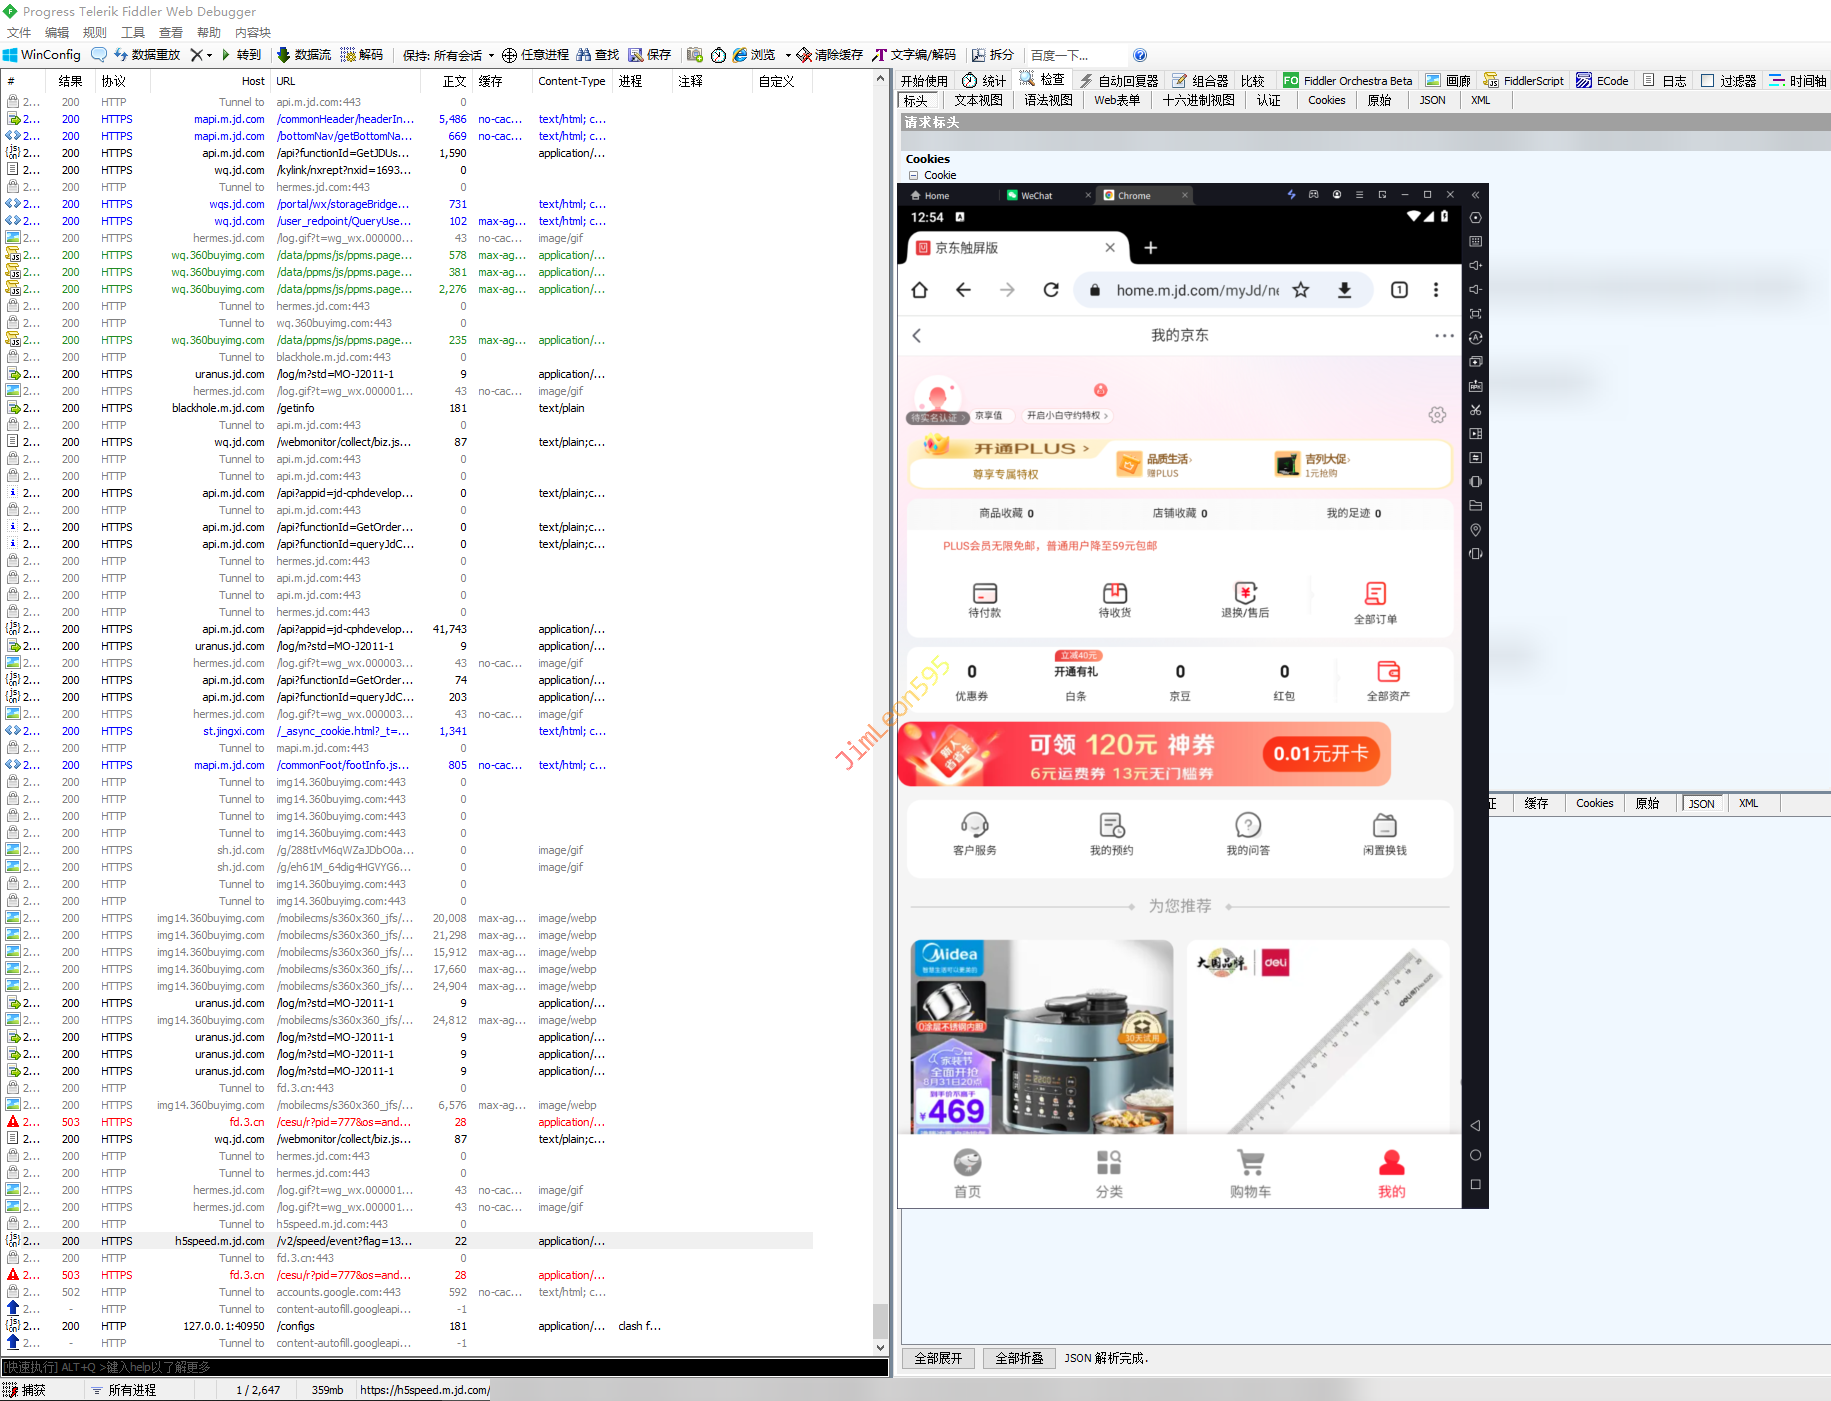Open the 查找 find tool
Image resolution: width=1831 pixels, height=1401 pixels.
[x=598, y=55]
